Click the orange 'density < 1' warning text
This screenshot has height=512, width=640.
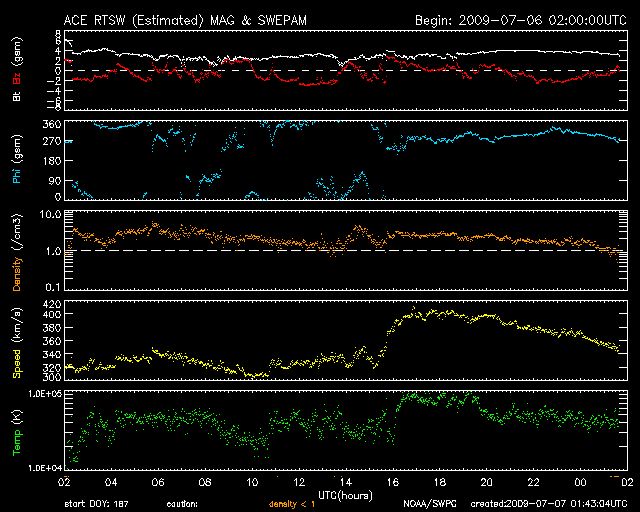point(292,504)
